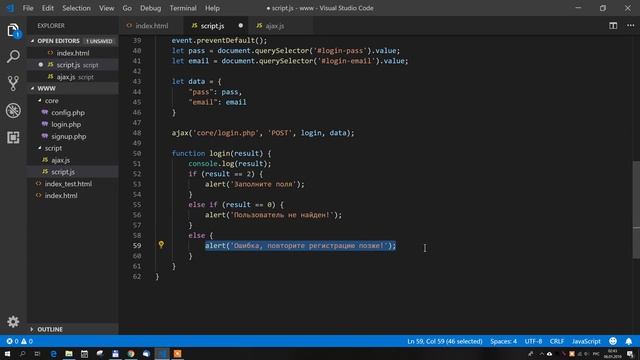Switch to the index.html editor tab
Screen dimensions: 640x360
[151, 25]
